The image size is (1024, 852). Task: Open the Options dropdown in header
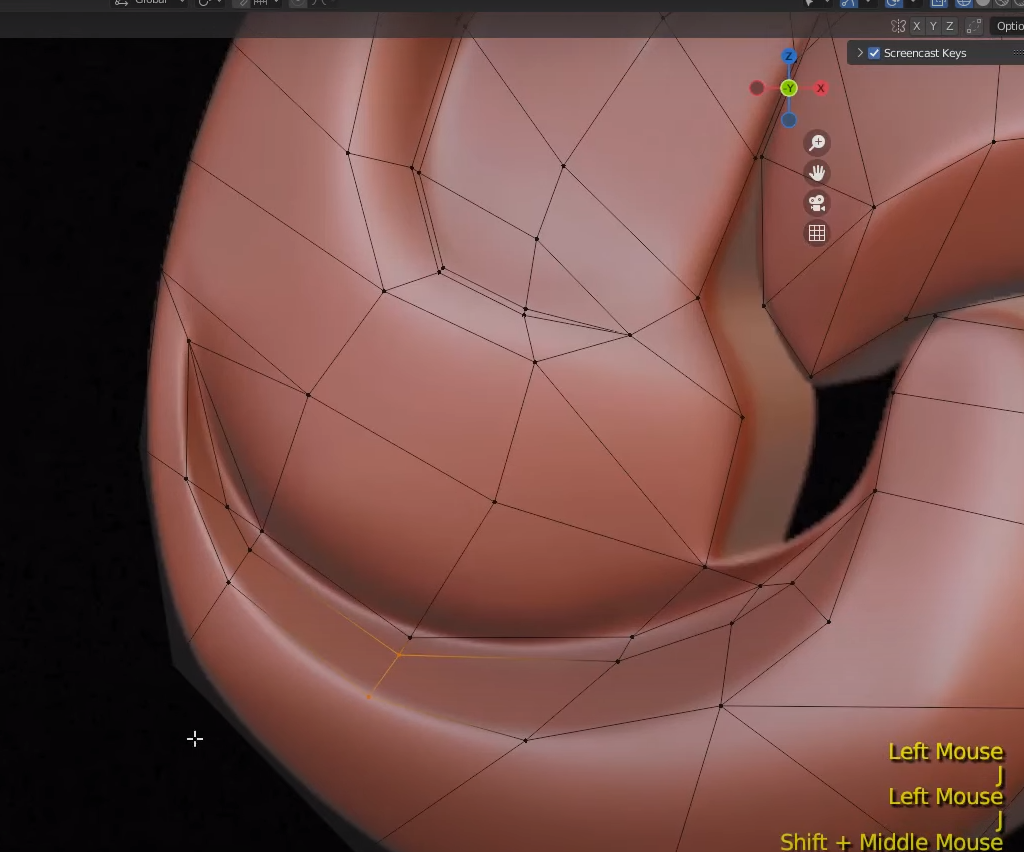coord(1008,26)
